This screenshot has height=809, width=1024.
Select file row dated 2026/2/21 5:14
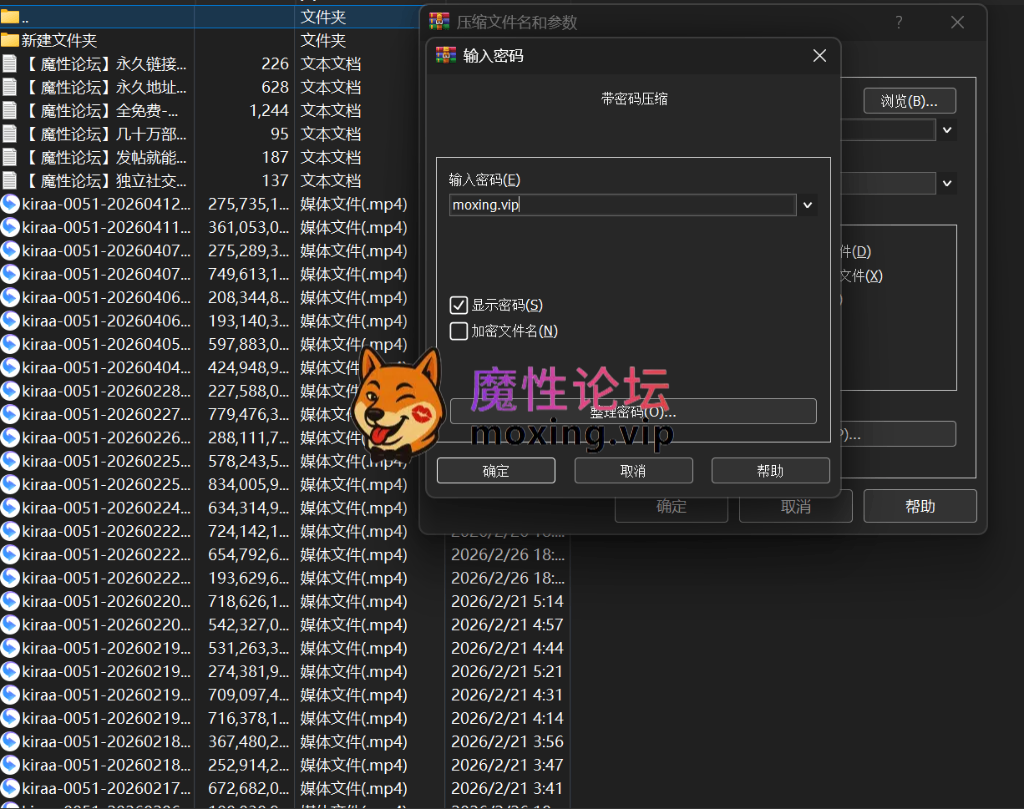pos(285,601)
